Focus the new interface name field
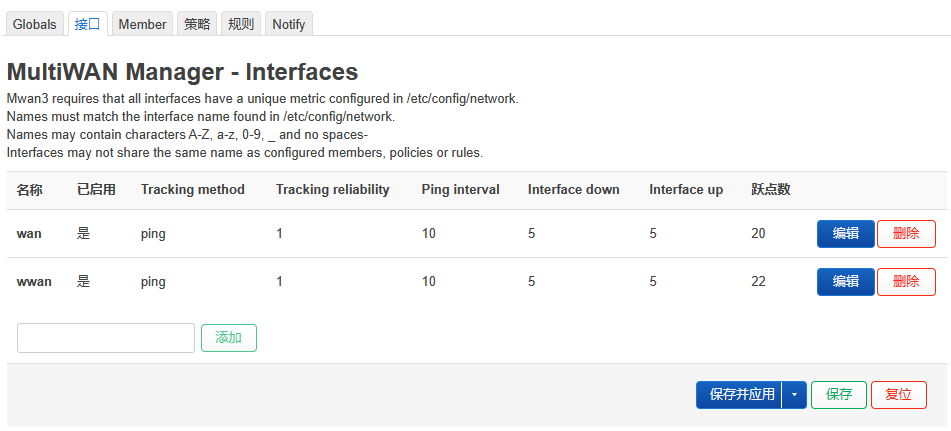The height and width of the screenshot is (431, 951). 106,338
